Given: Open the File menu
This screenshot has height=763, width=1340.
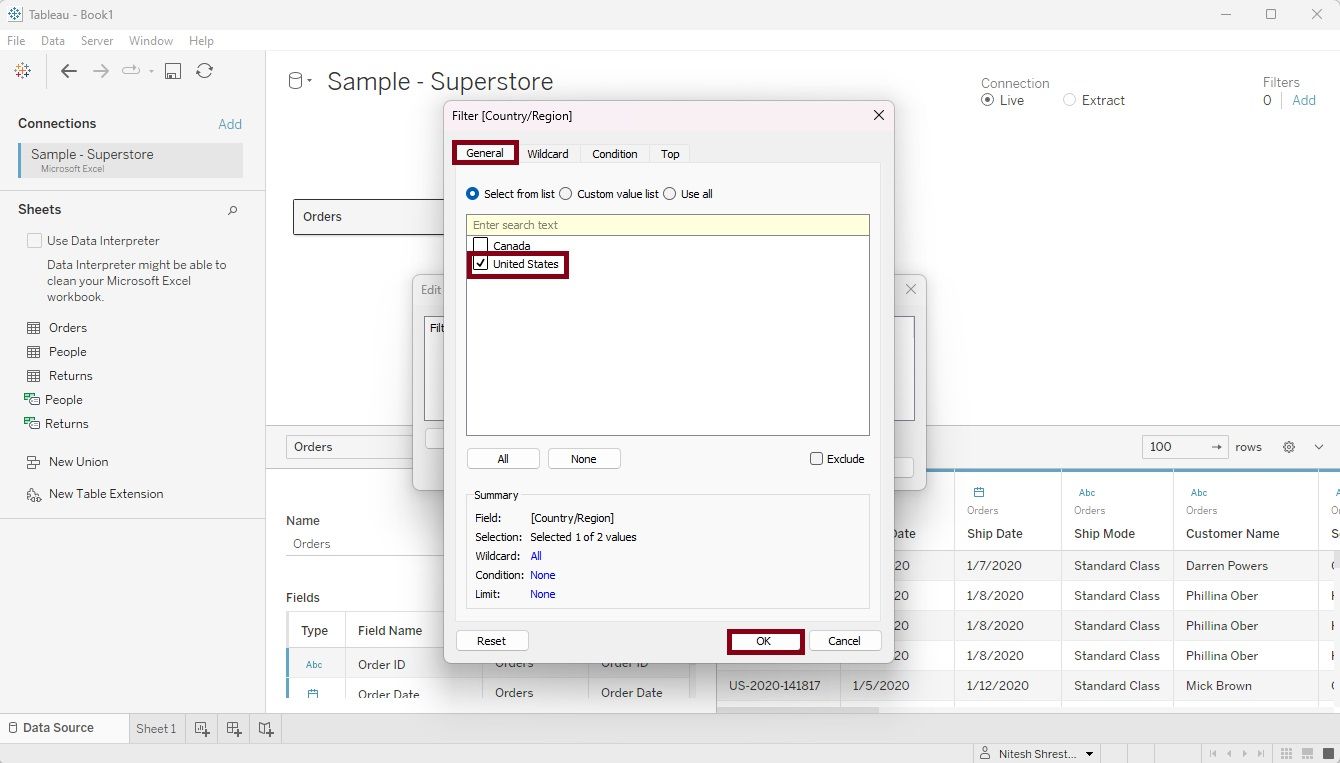Looking at the screenshot, I should 16,41.
